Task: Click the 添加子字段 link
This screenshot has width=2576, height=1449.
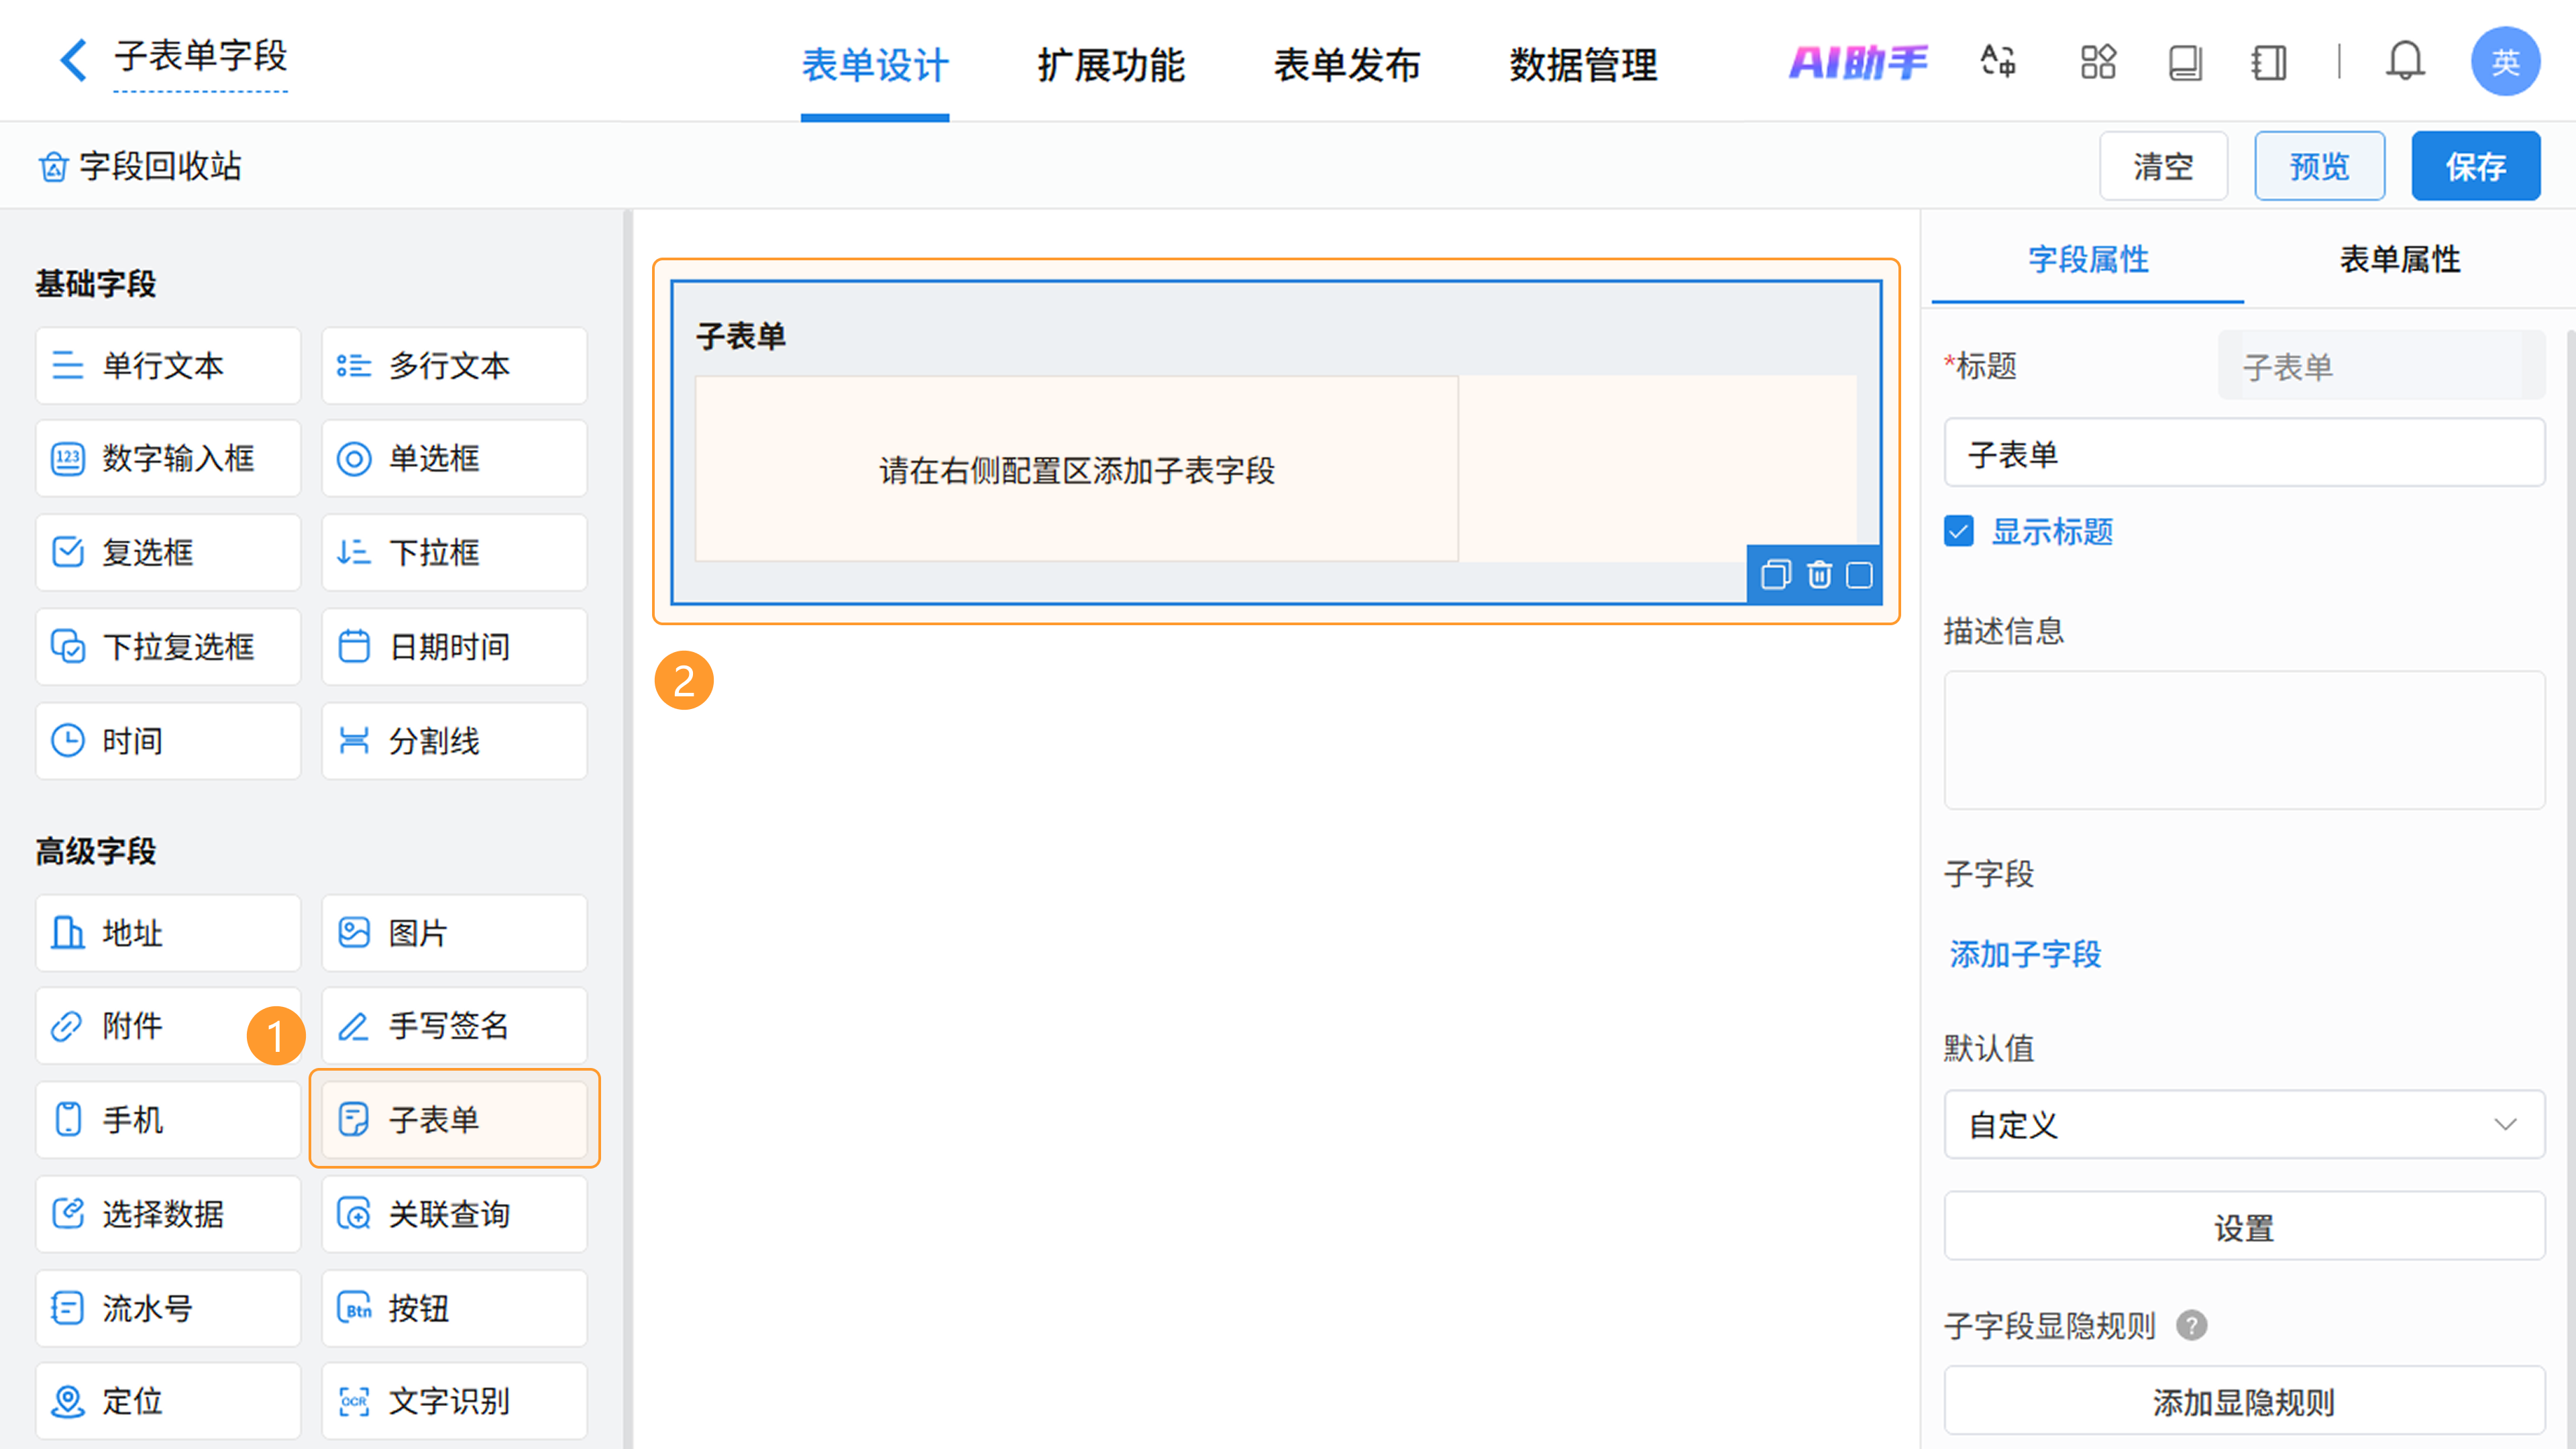Action: coord(2025,954)
